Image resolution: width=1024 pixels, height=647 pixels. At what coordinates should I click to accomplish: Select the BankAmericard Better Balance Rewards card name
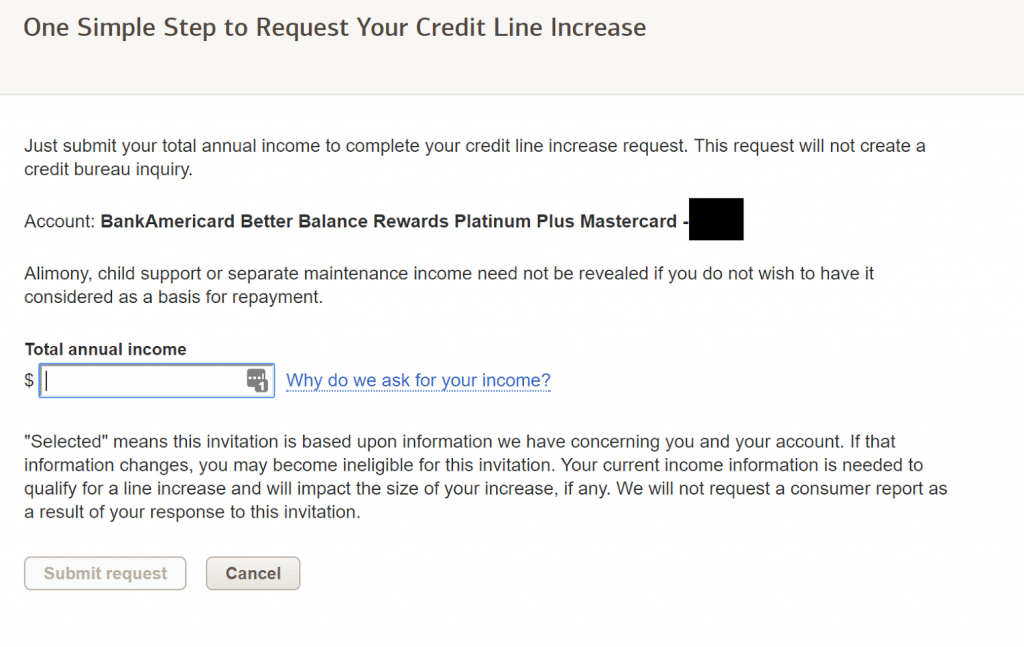point(389,221)
